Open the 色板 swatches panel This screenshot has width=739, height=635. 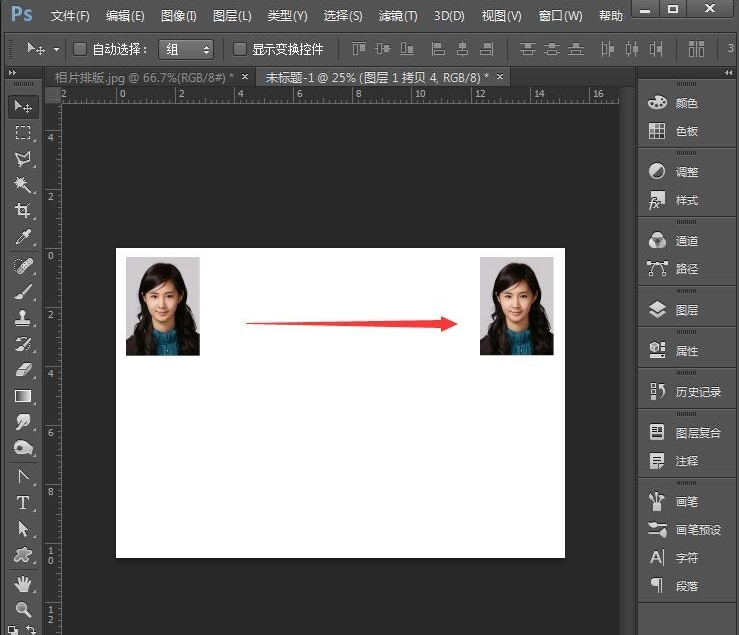tap(686, 131)
